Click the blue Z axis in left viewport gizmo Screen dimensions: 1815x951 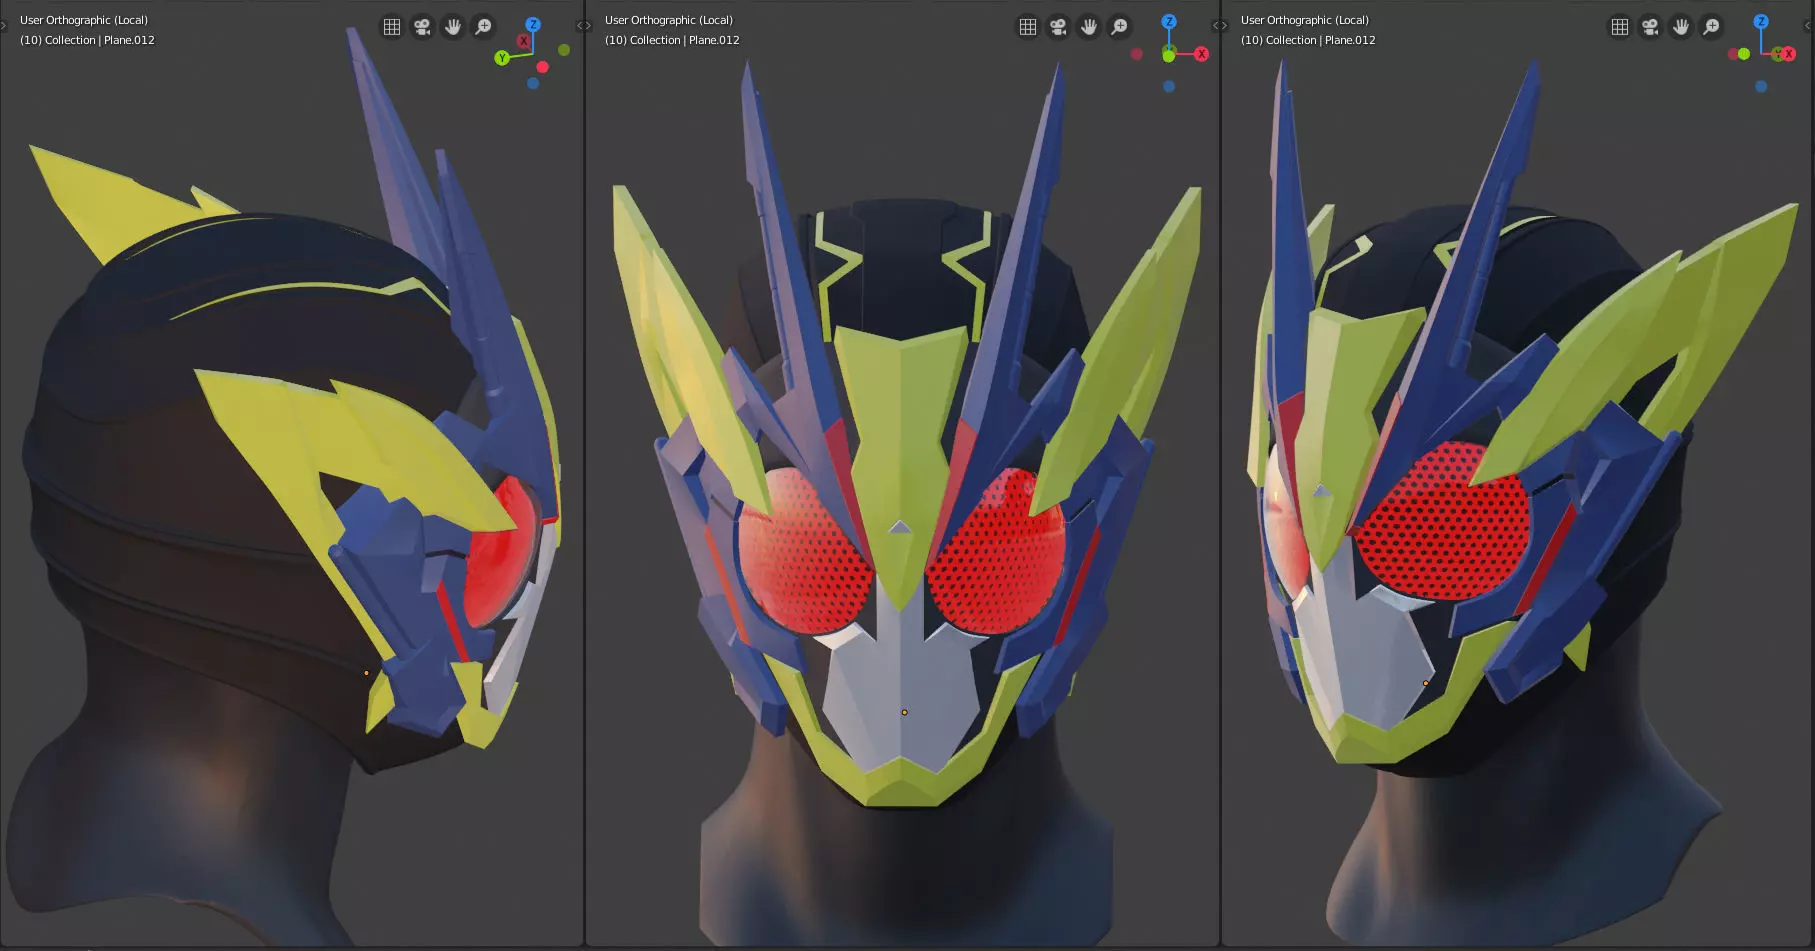click(x=533, y=24)
